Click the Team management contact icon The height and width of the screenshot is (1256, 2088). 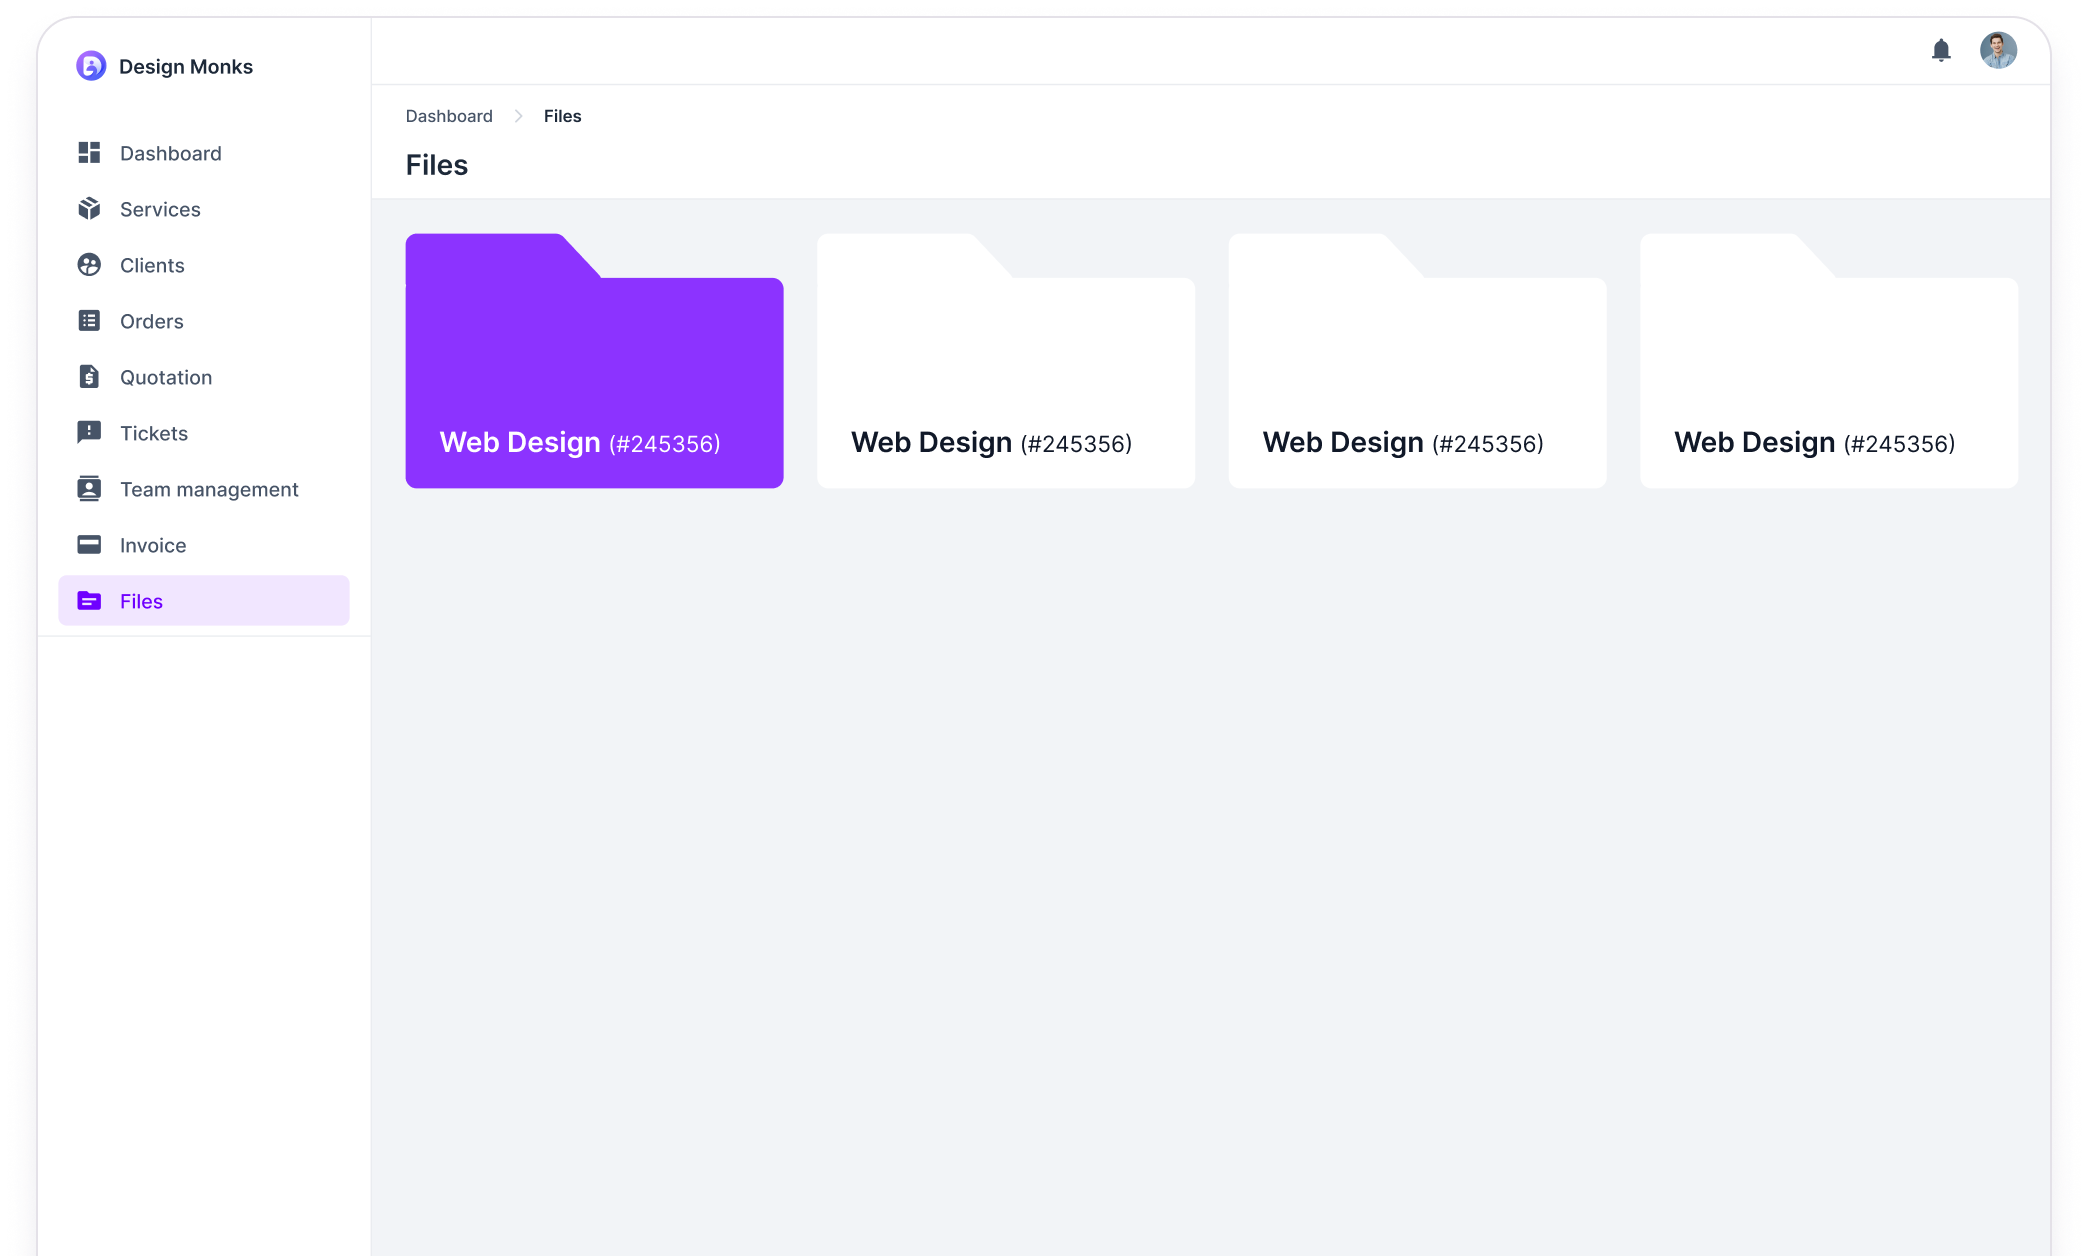89,488
